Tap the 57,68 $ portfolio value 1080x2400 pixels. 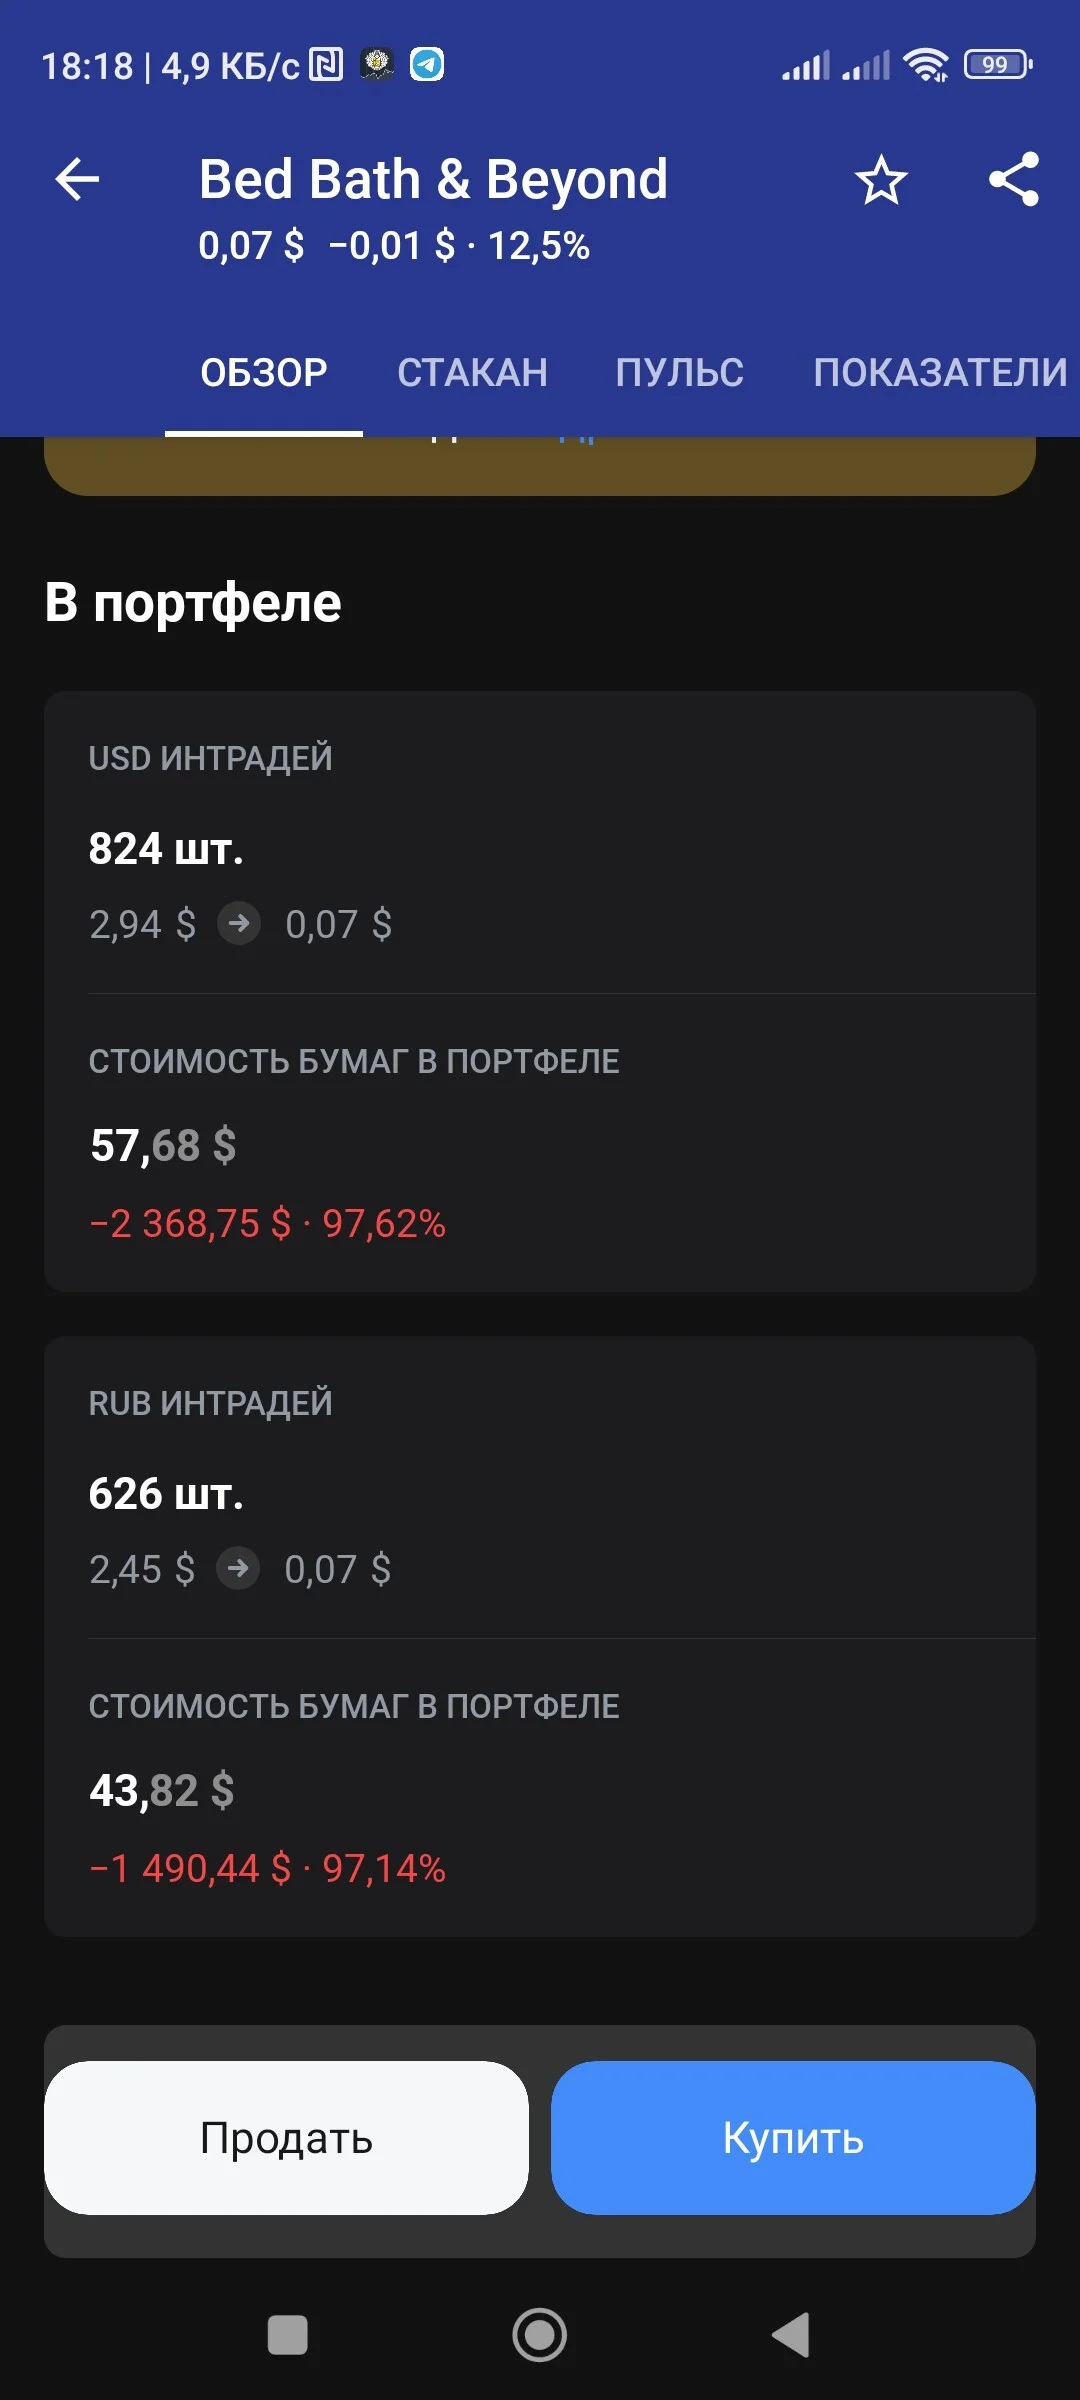coord(163,1145)
